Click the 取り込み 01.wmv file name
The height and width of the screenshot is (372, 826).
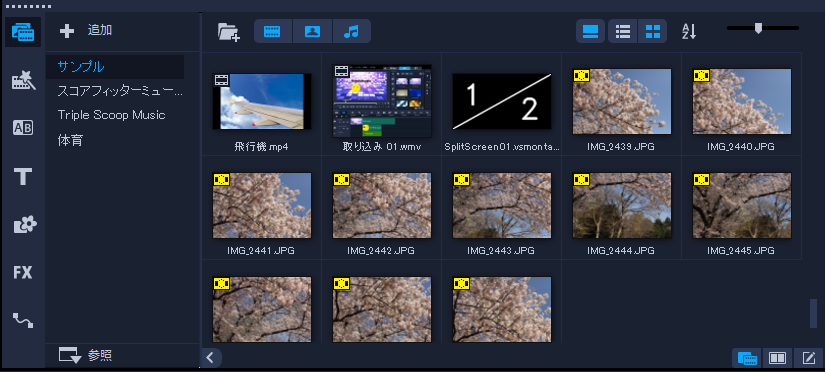(382, 147)
